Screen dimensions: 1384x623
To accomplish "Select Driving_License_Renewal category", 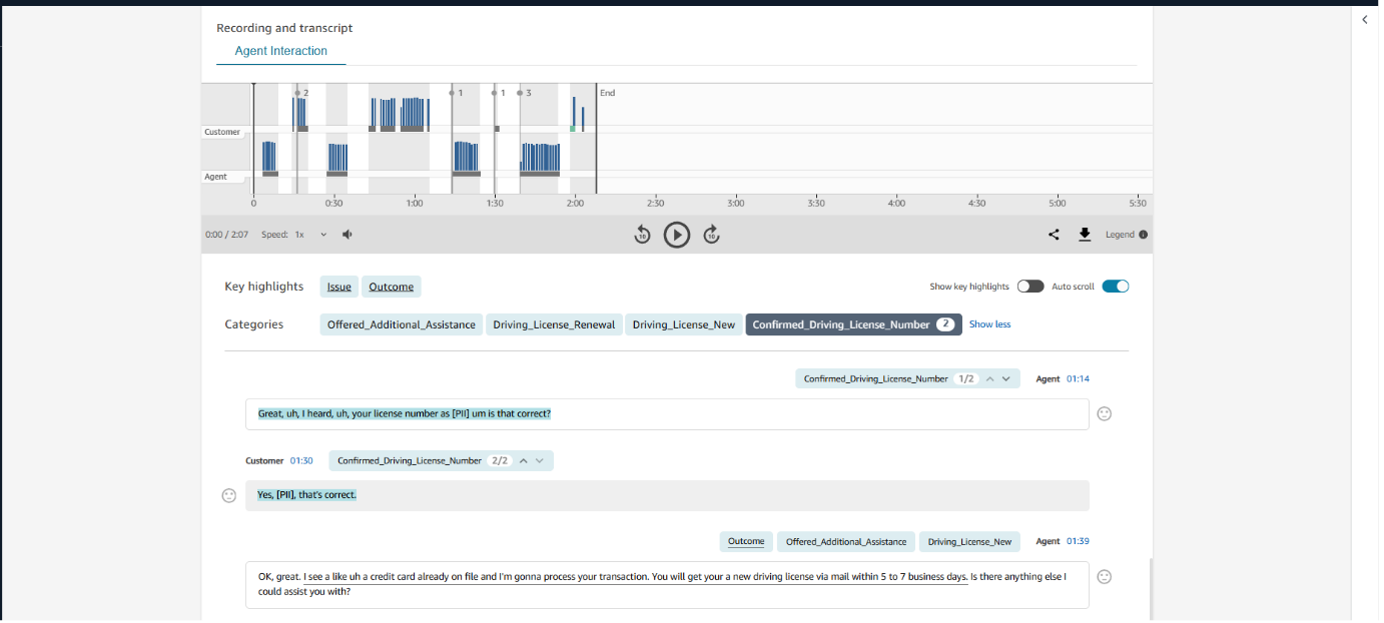I will tap(554, 325).
